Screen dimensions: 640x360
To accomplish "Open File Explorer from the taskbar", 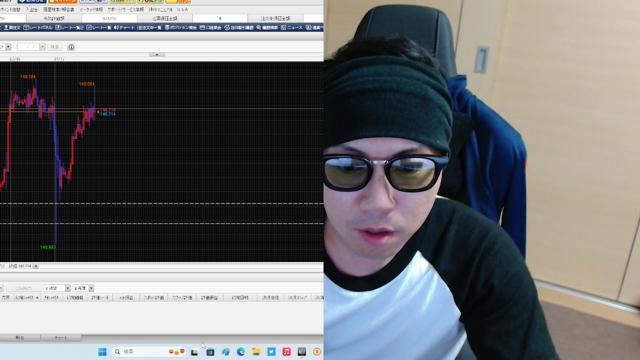I will click(x=256, y=351).
